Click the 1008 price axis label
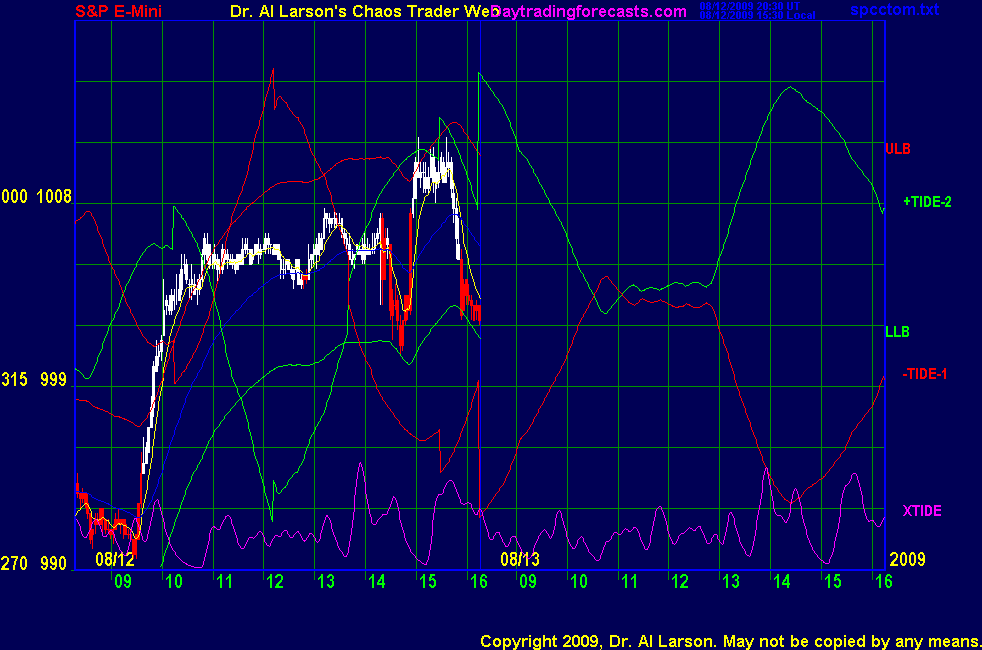982x650 pixels. tap(54, 197)
